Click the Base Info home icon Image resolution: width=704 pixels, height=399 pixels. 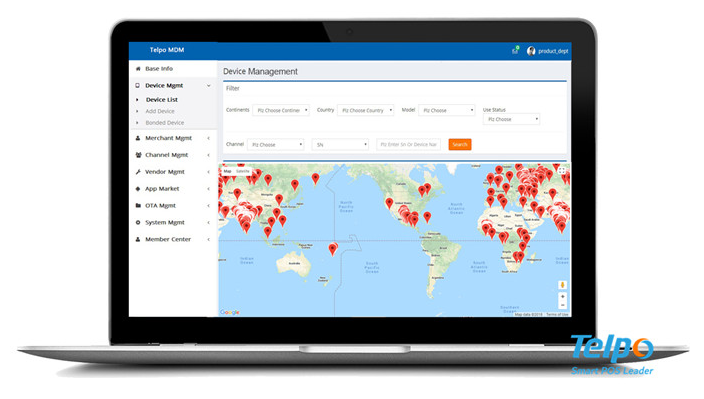tap(138, 69)
